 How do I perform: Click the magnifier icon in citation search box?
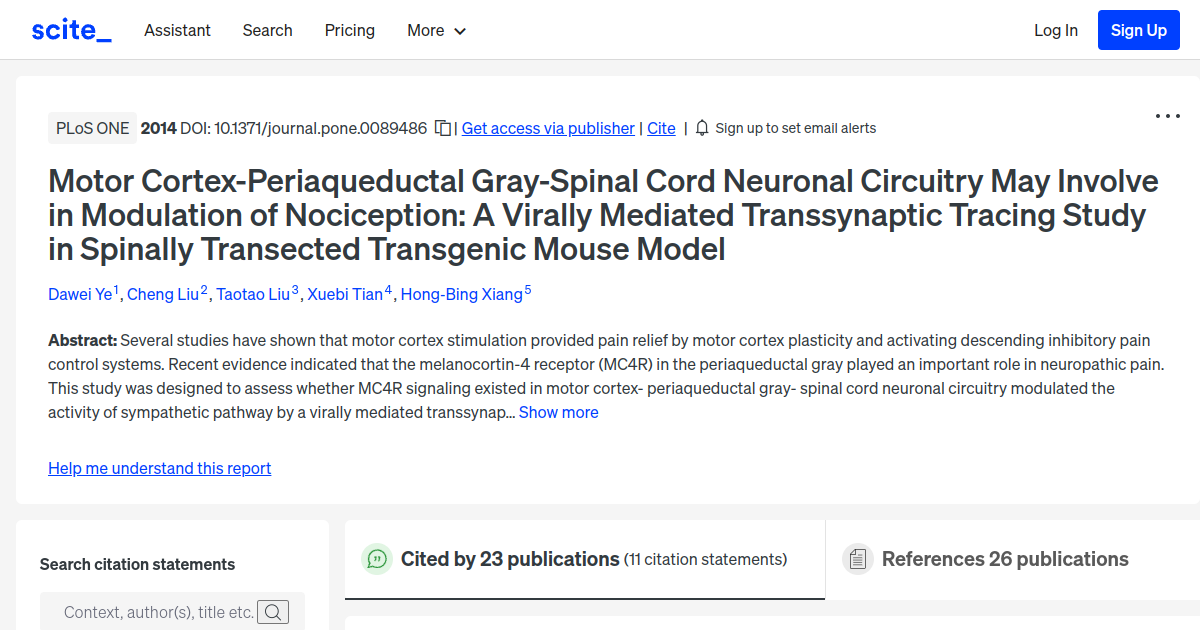point(273,611)
